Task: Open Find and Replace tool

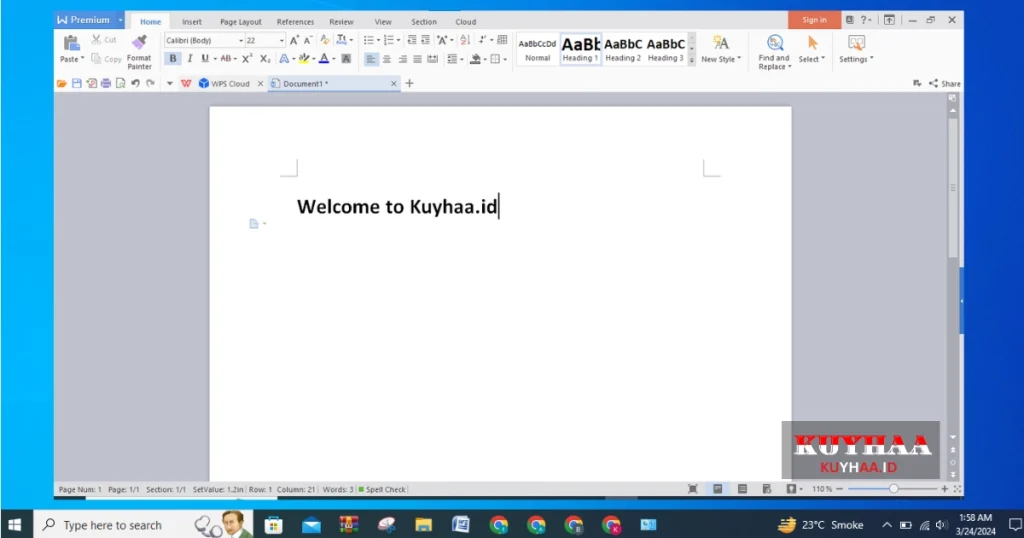Action: point(775,52)
